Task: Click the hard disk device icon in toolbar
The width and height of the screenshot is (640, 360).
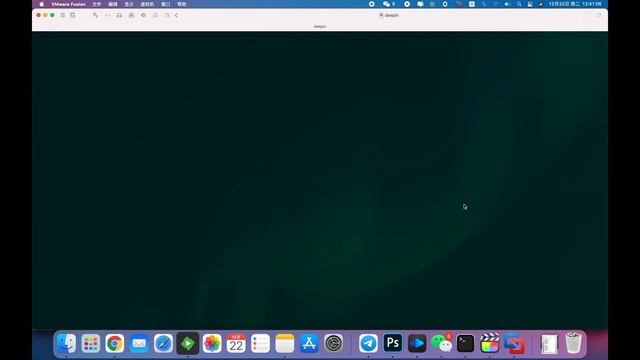Action: (x=119, y=15)
